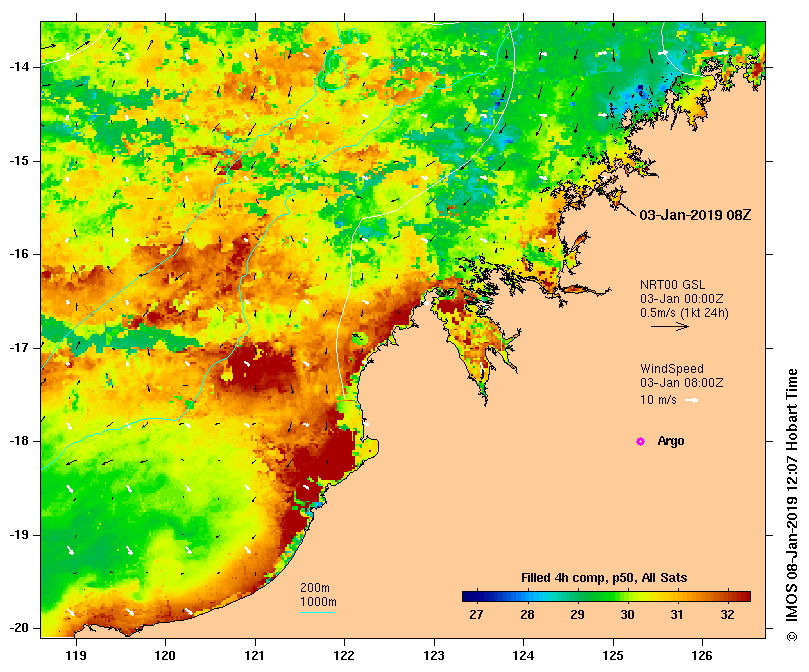Click the '10 m/s' wind scale text
Screen dimensions: 809x672
coord(658,400)
